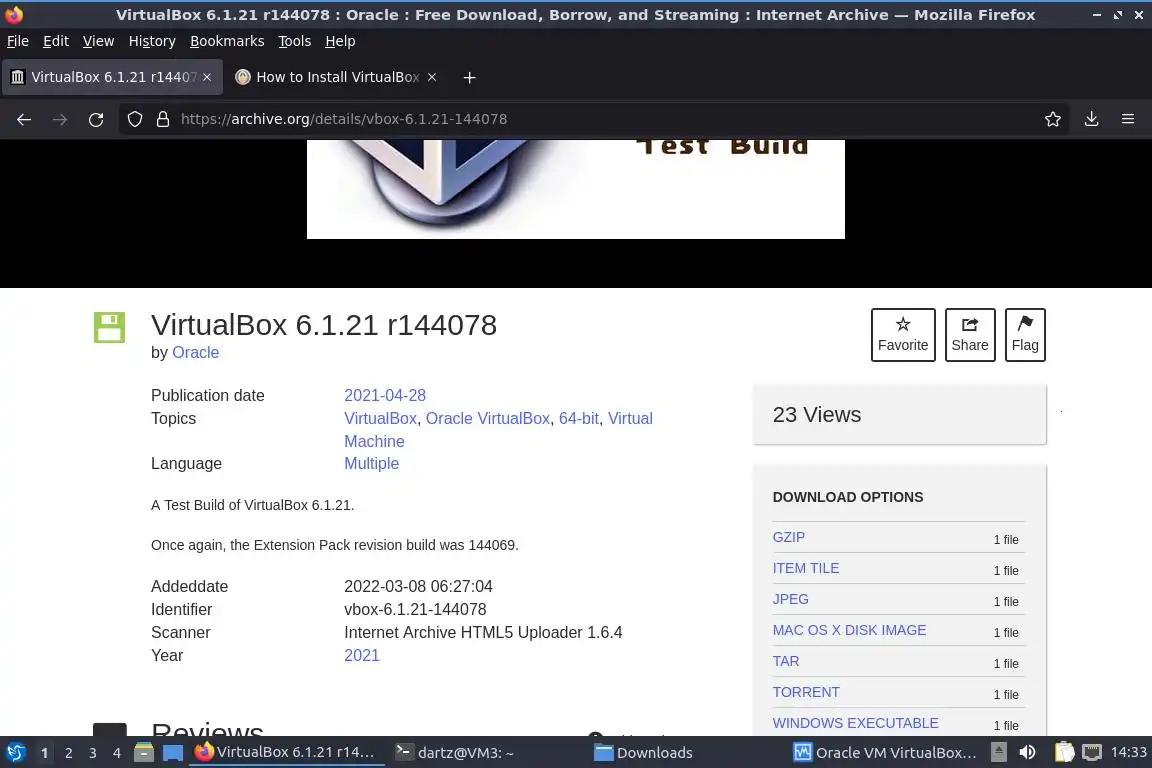Click the 2021-04-28 publication date link

click(385, 395)
